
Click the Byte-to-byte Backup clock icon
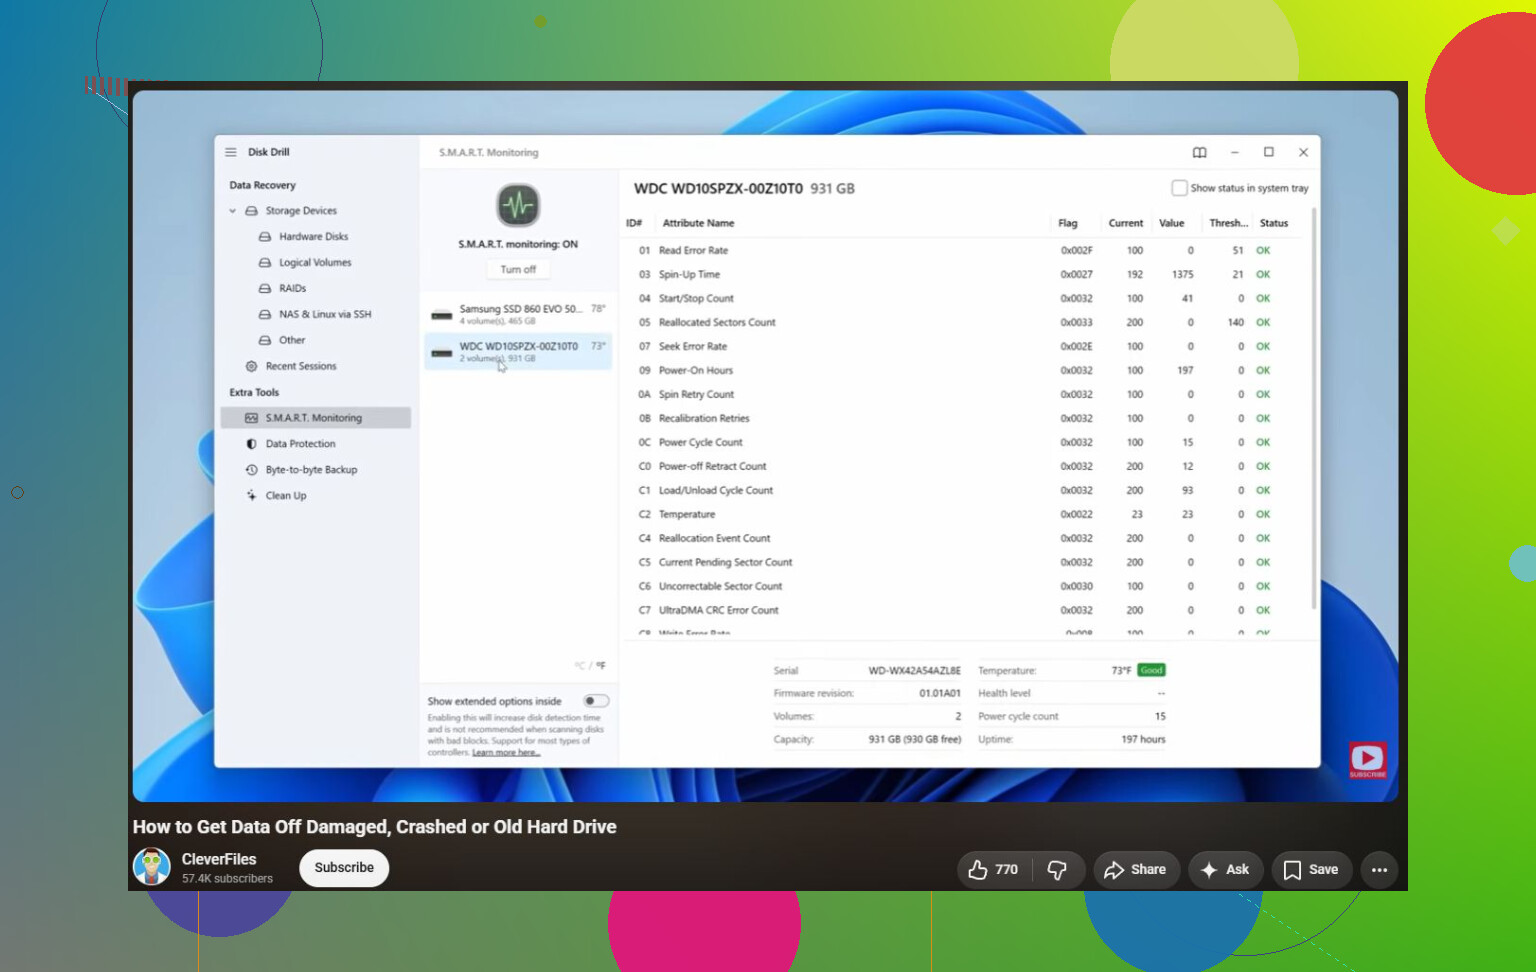[251, 470]
